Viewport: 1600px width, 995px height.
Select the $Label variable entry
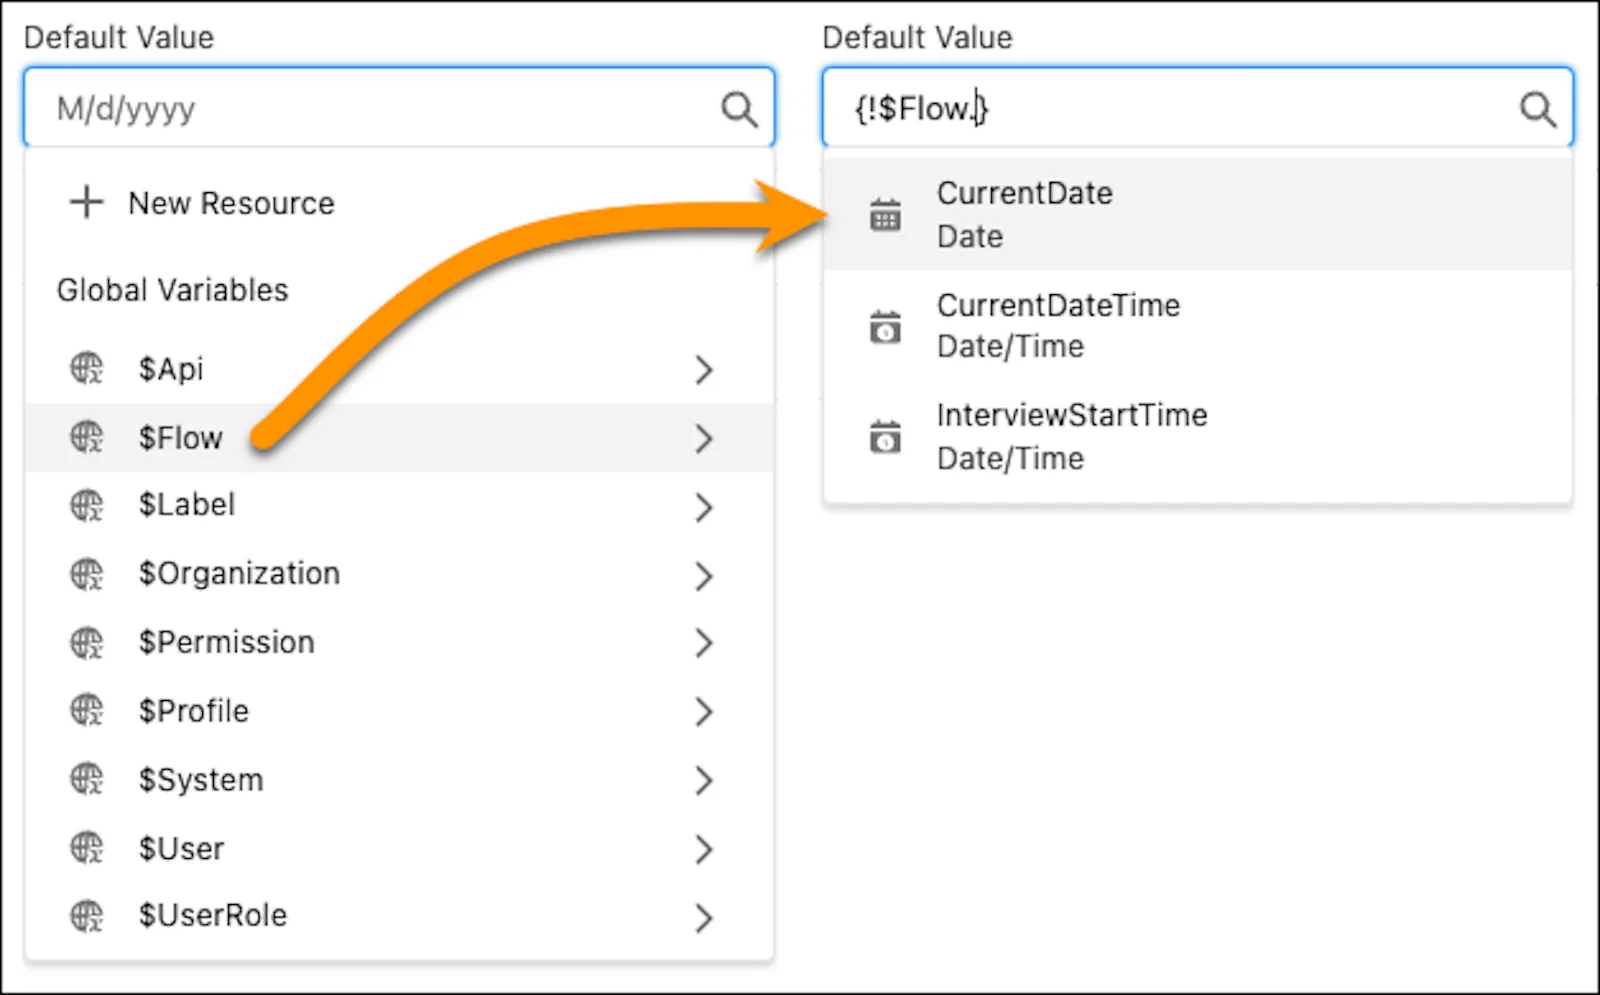click(x=187, y=506)
